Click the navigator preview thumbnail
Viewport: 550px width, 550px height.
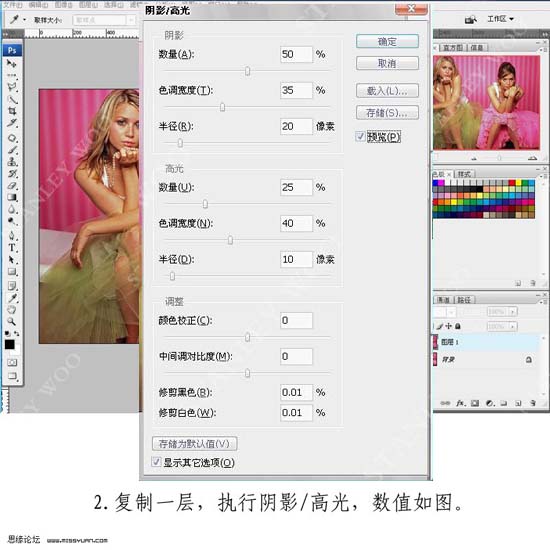tap(487, 102)
